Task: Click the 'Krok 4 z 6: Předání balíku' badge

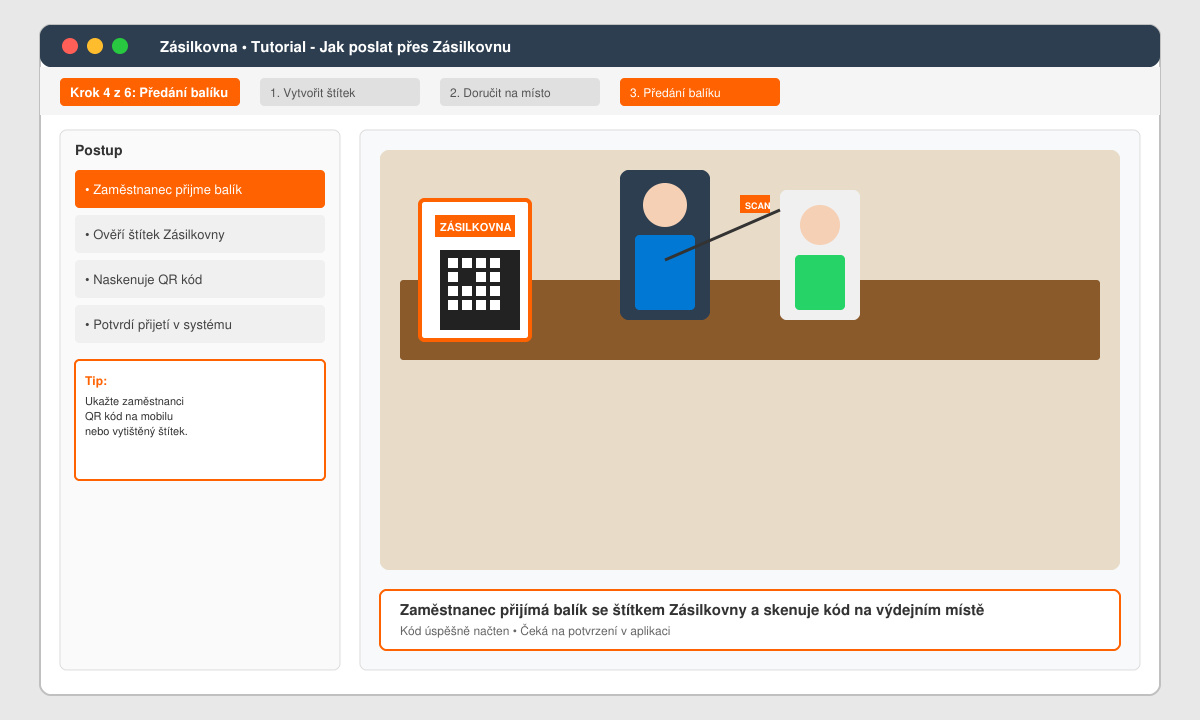Action: tap(150, 92)
